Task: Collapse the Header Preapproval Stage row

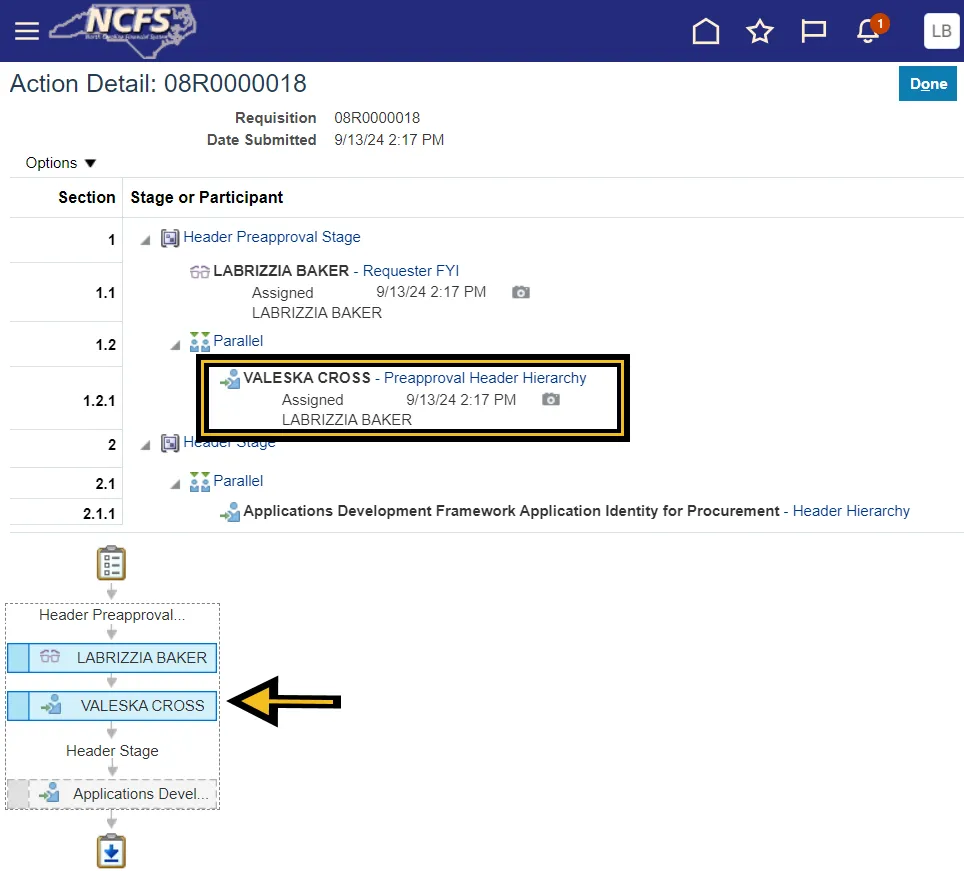Action: (146, 239)
